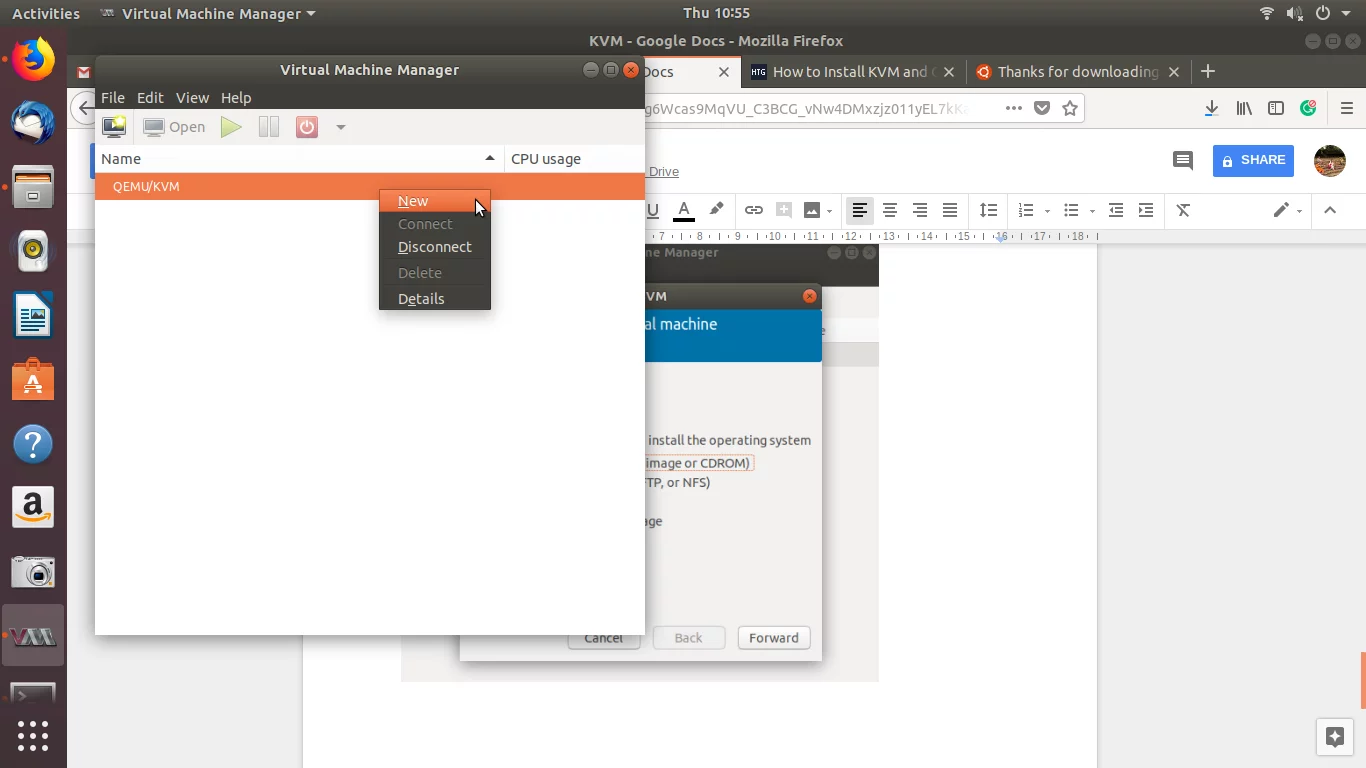Click the Firefox downloads arrow icon
Image resolution: width=1366 pixels, height=768 pixels.
(1211, 108)
